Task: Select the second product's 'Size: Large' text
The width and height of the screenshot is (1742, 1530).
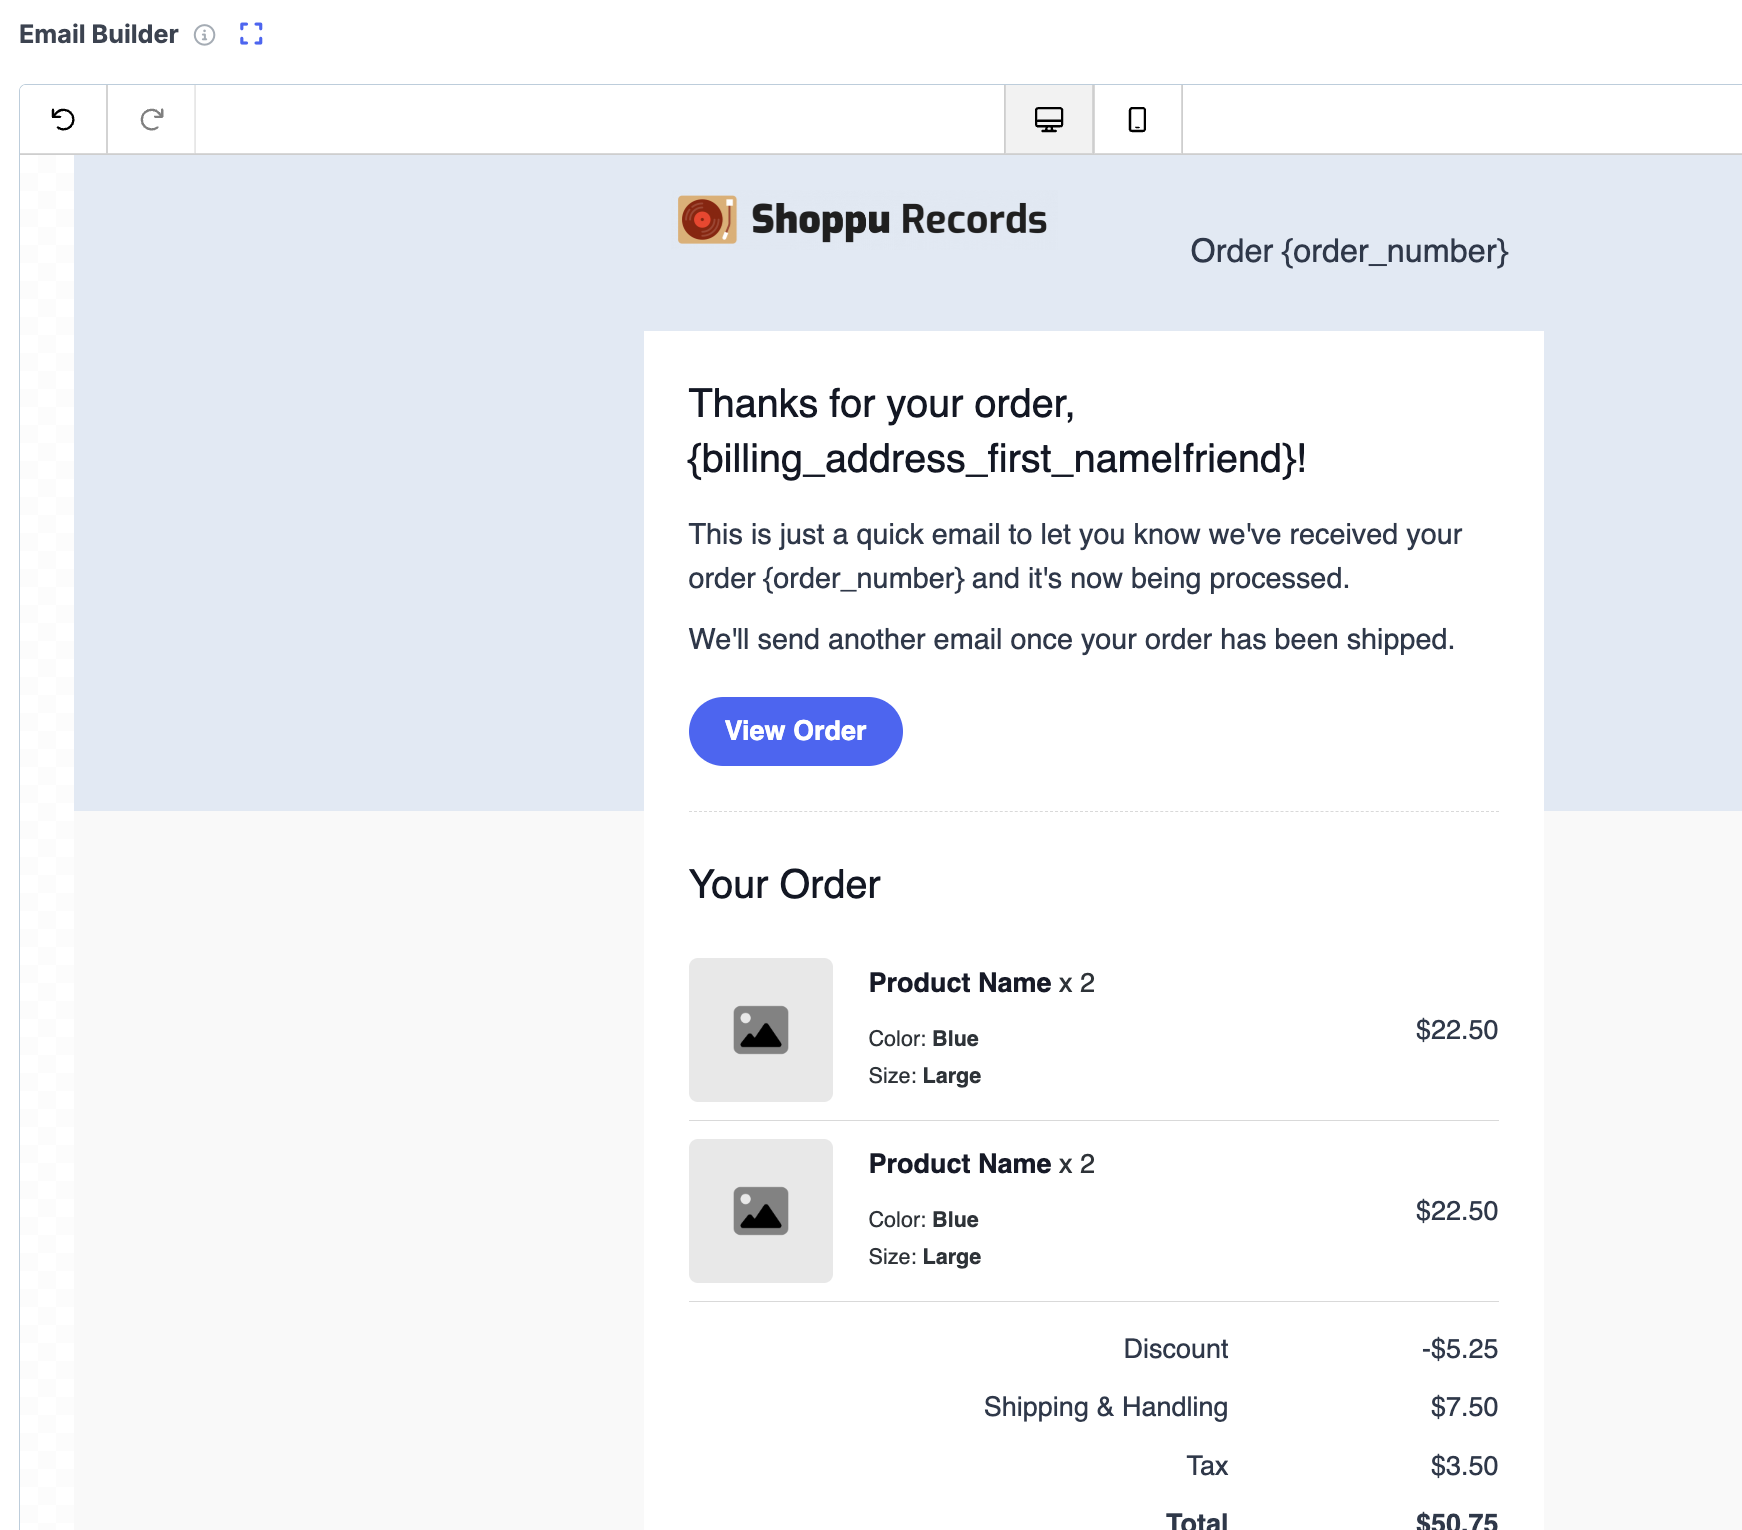Action: [924, 1257]
